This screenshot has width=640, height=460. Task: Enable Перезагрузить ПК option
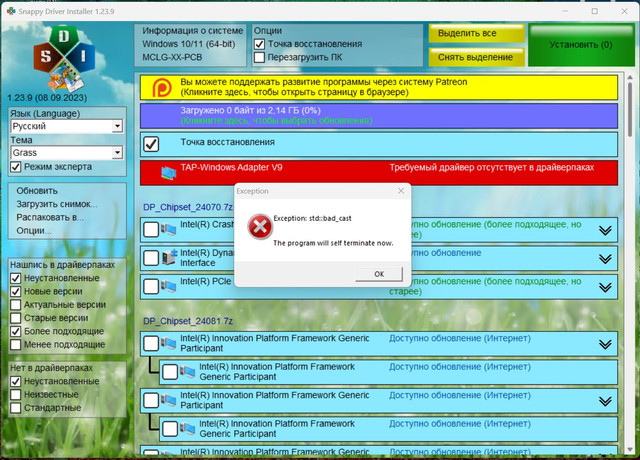point(259,57)
